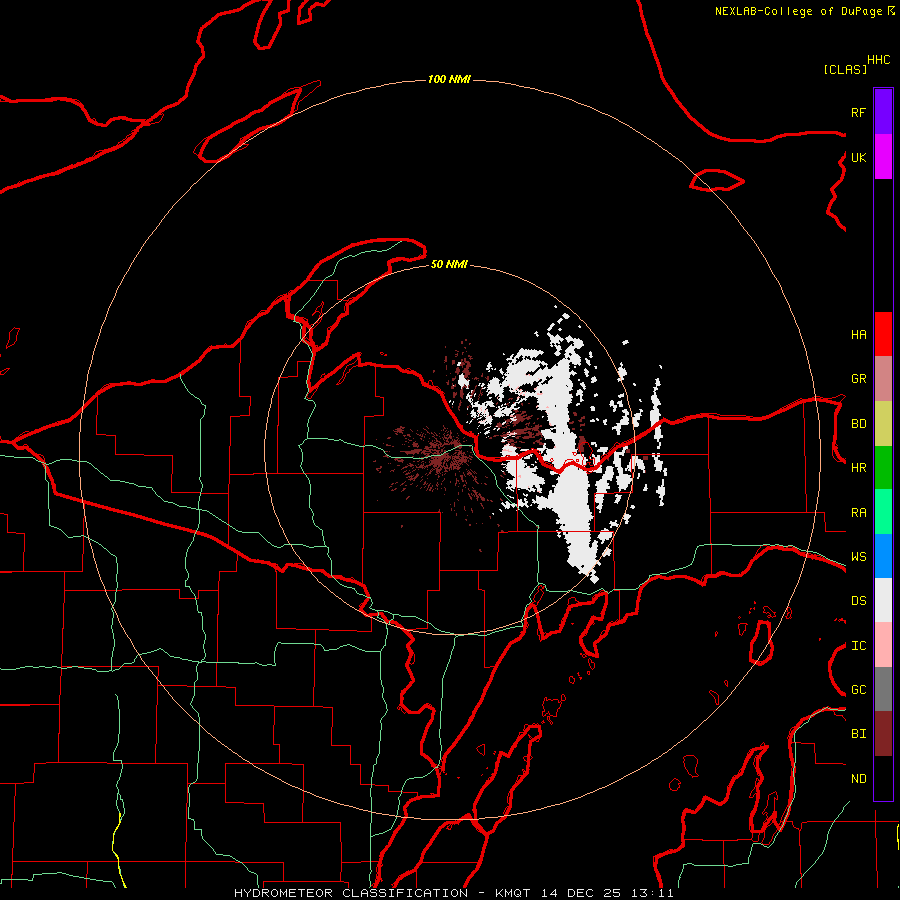
Task: Click the BI legend label
Action: point(858,734)
